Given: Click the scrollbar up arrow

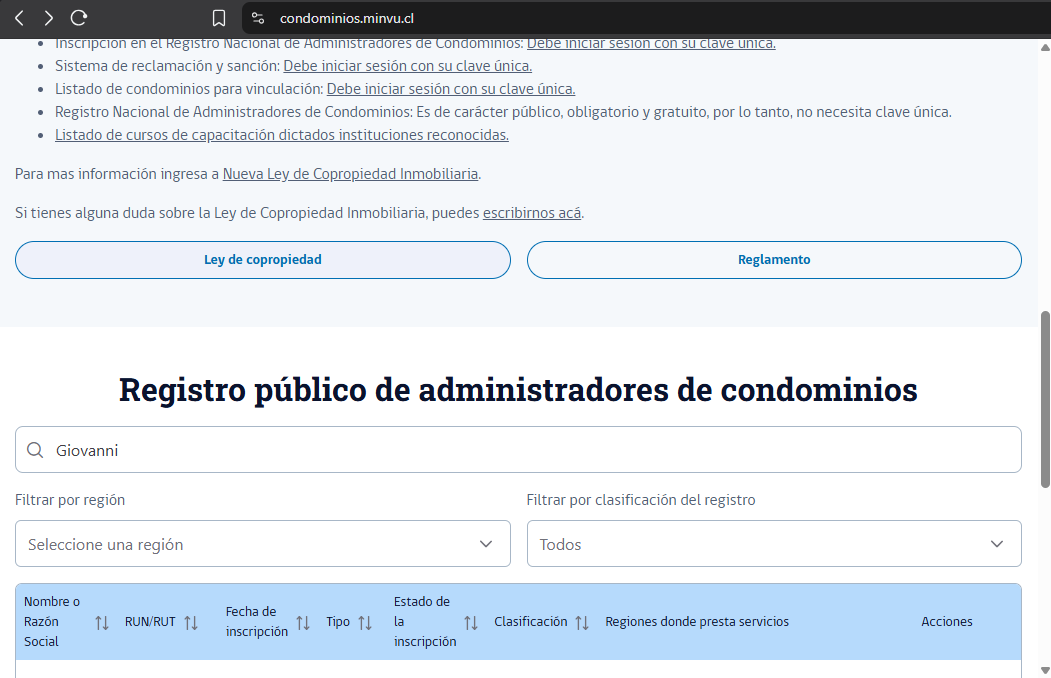Looking at the screenshot, I should 1045,47.
